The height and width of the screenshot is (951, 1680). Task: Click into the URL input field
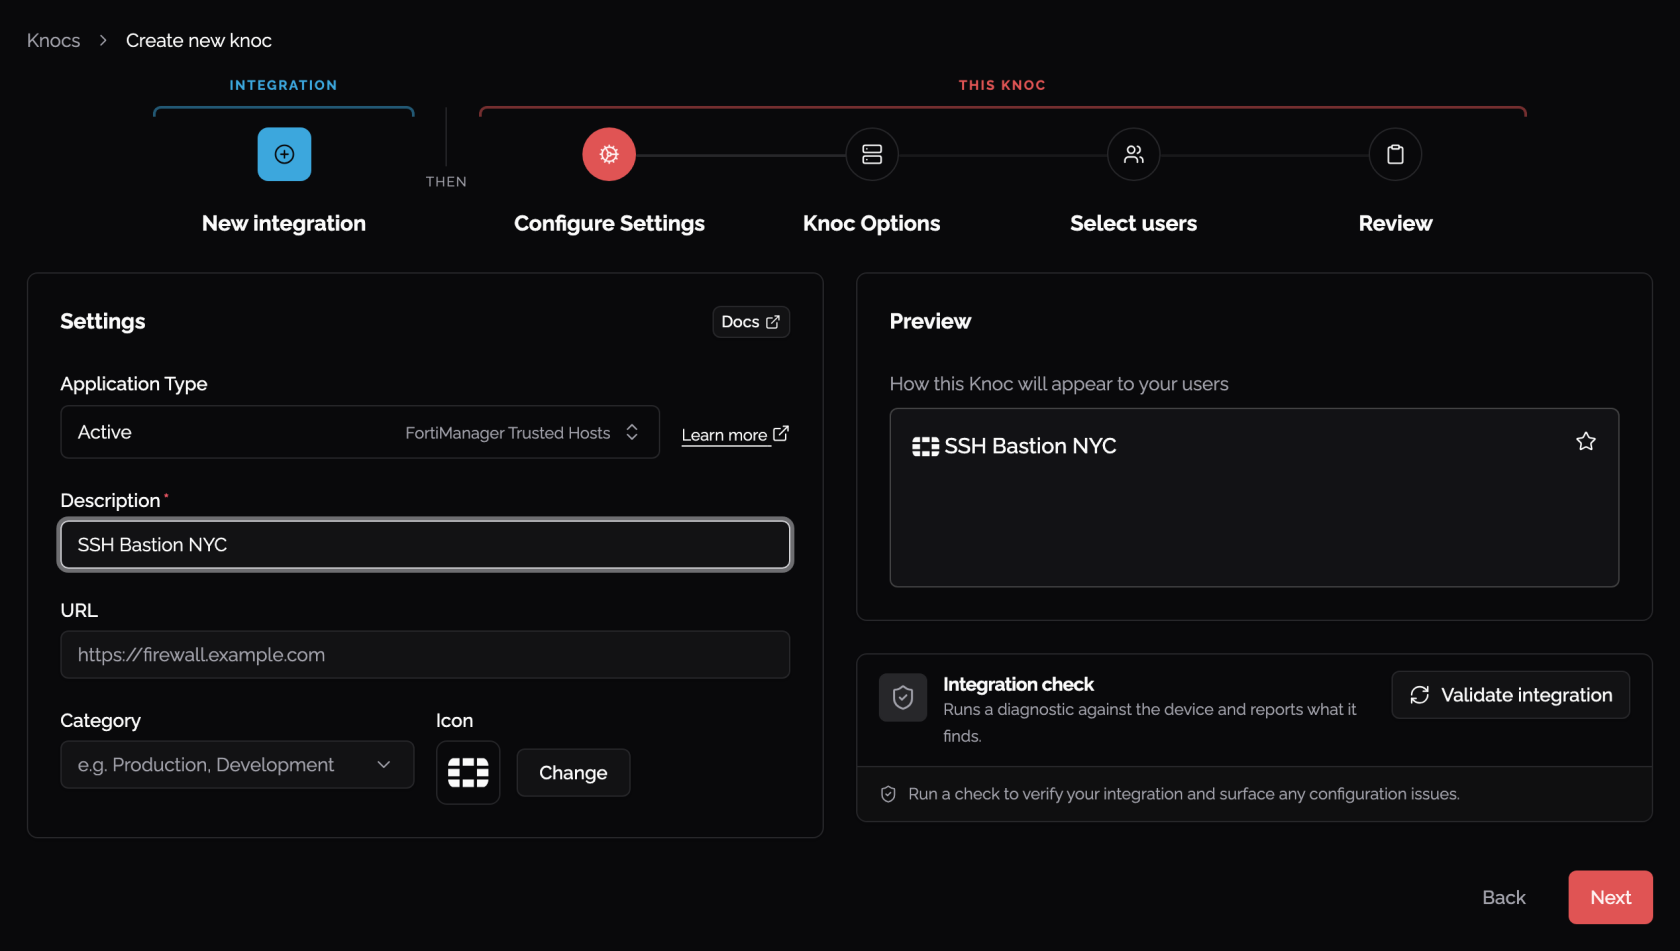(426, 655)
